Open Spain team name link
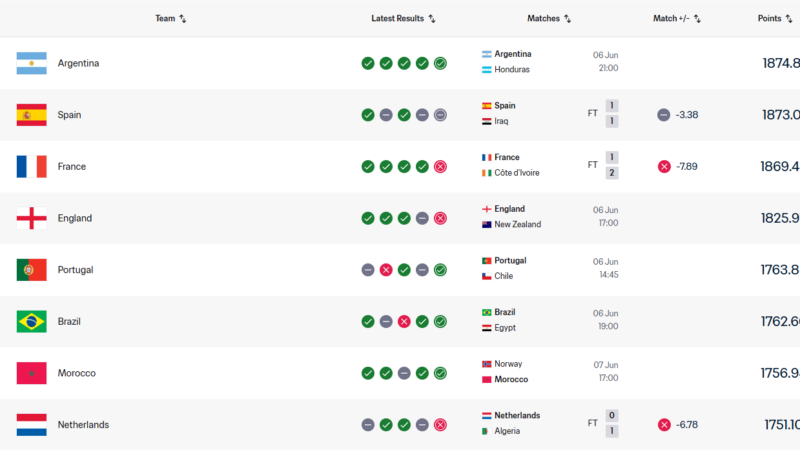The width and height of the screenshot is (800, 450). [x=69, y=115]
